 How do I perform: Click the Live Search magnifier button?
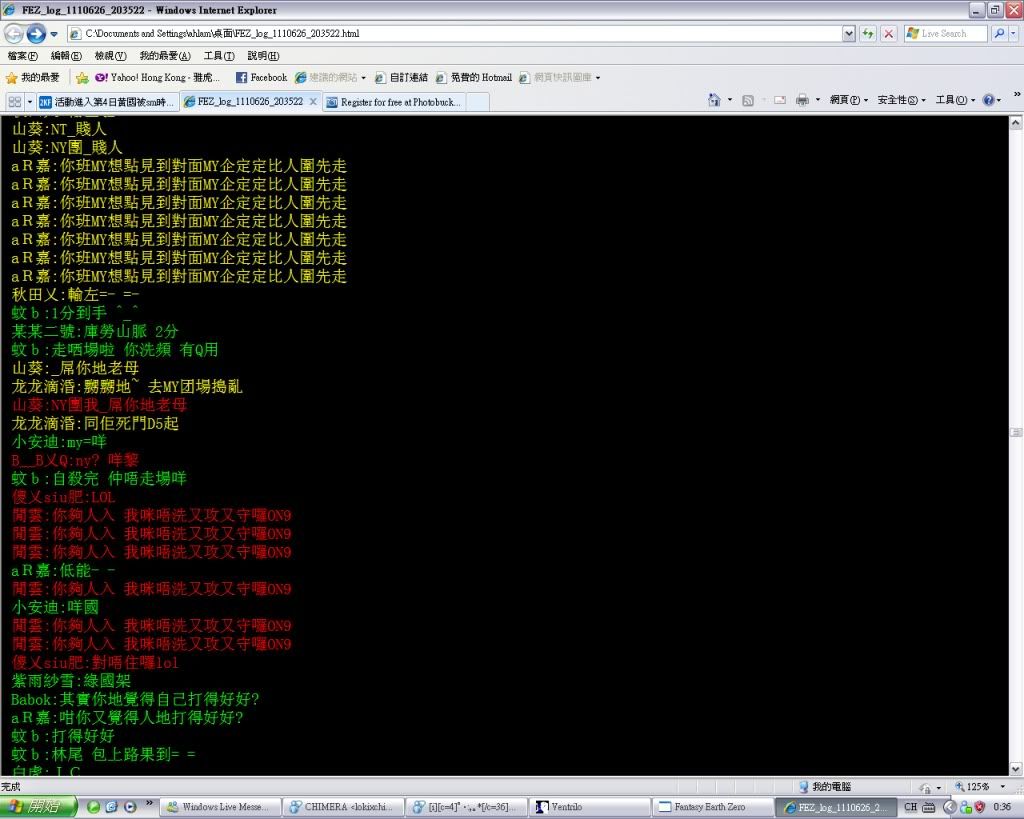tap(999, 33)
